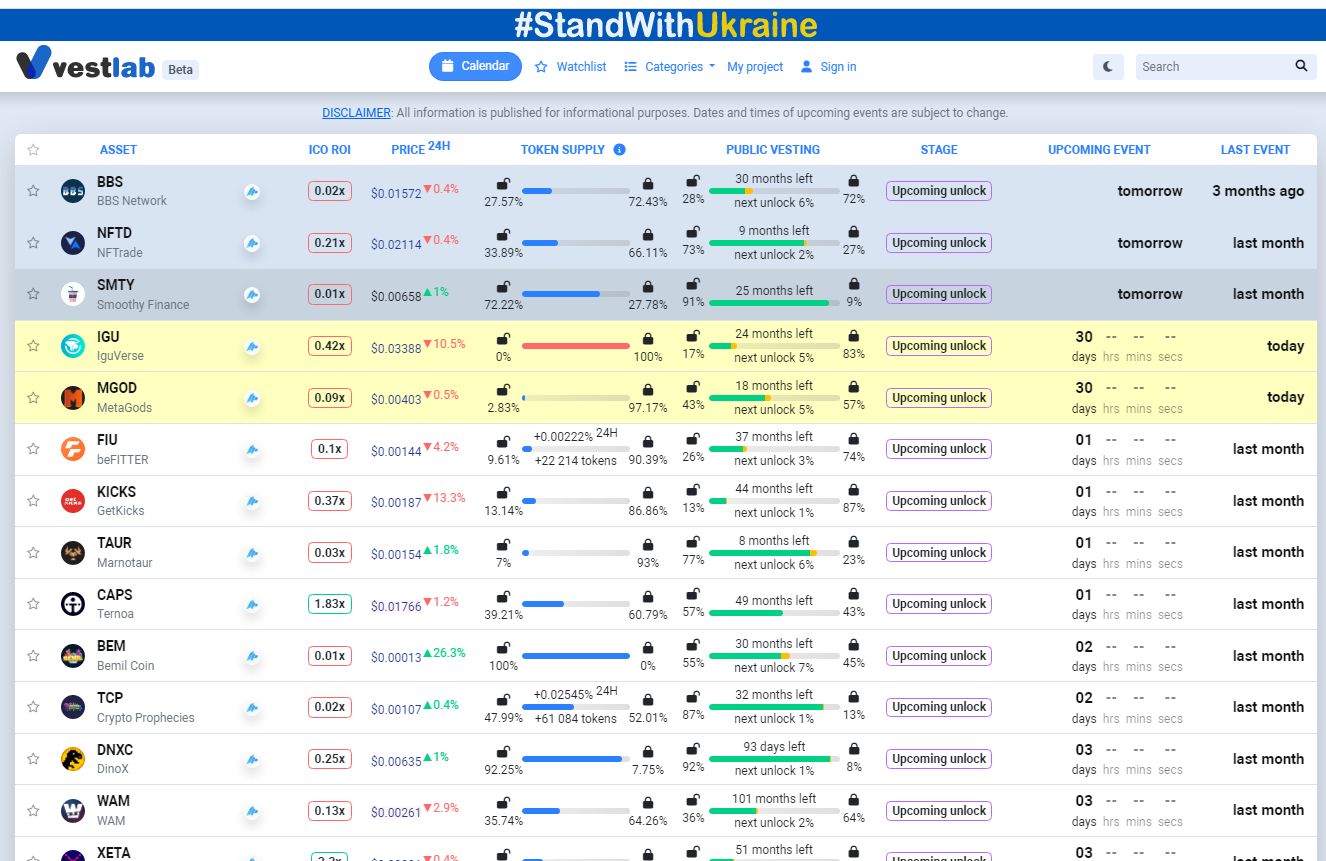The width and height of the screenshot is (1326, 861).
Task: Sort by the ICO ROI column header
Action: [x=329, y=150]
